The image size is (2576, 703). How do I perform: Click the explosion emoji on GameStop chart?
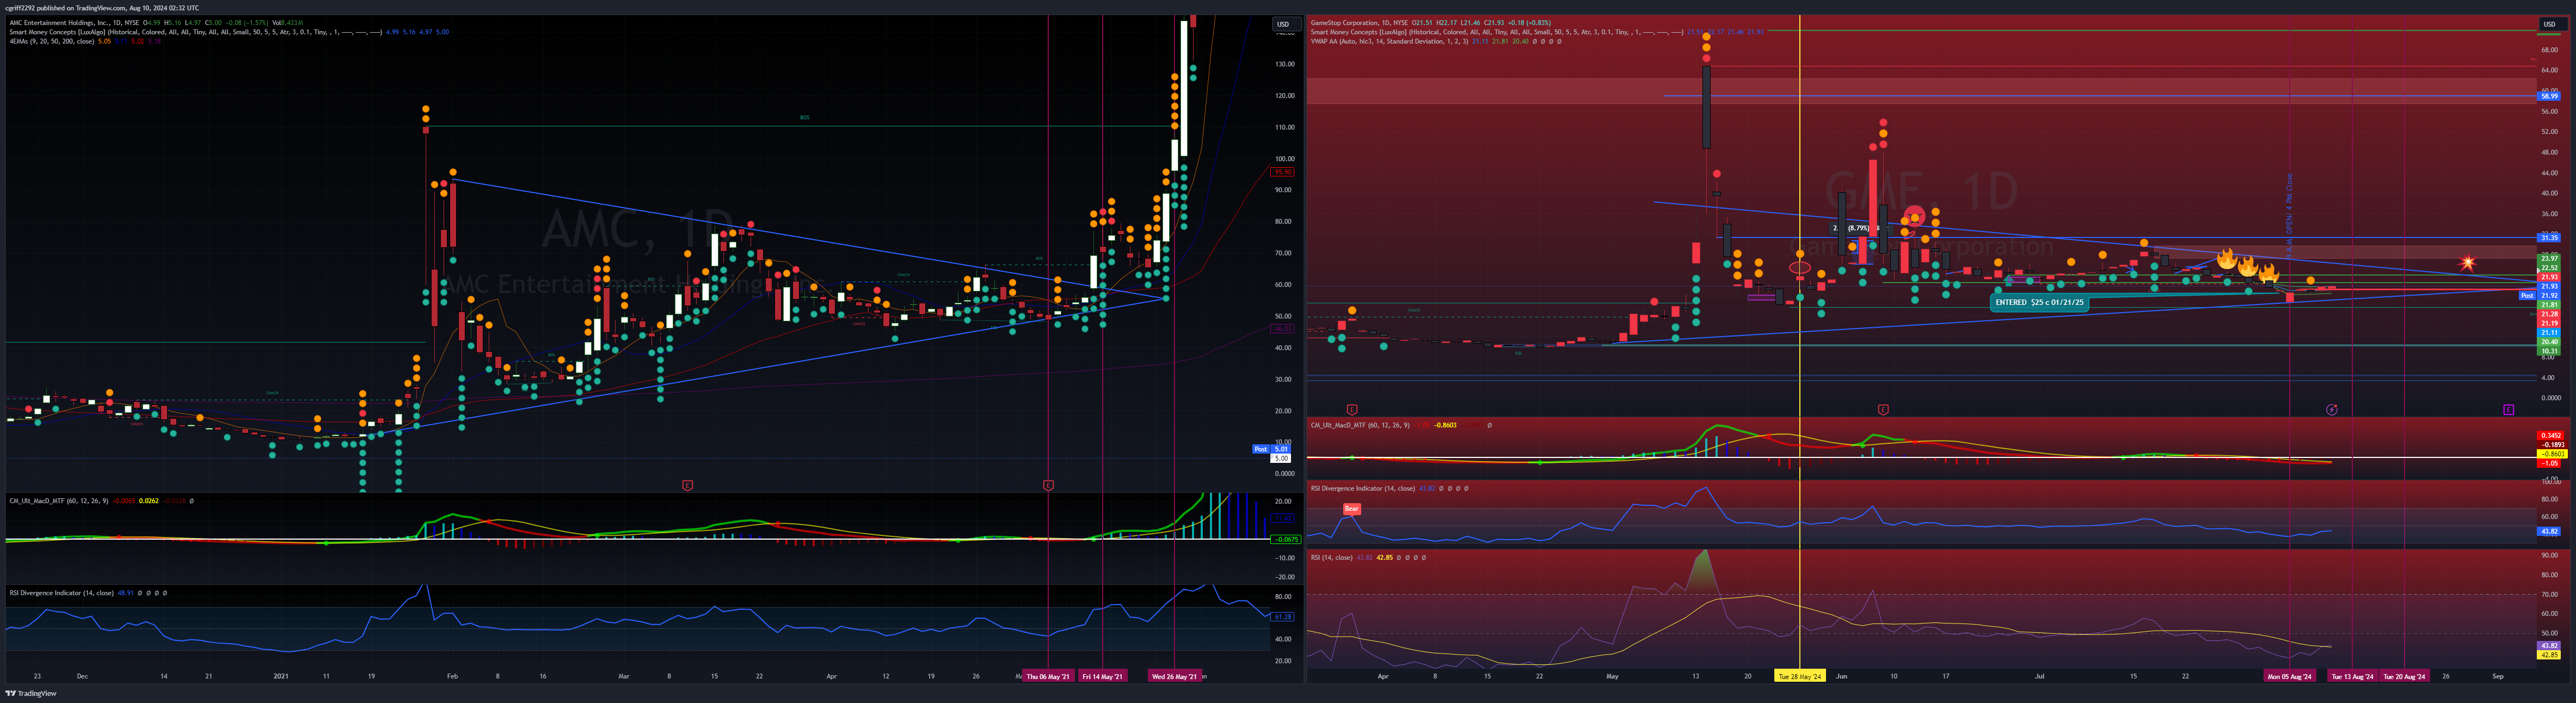coord(2468,263)
